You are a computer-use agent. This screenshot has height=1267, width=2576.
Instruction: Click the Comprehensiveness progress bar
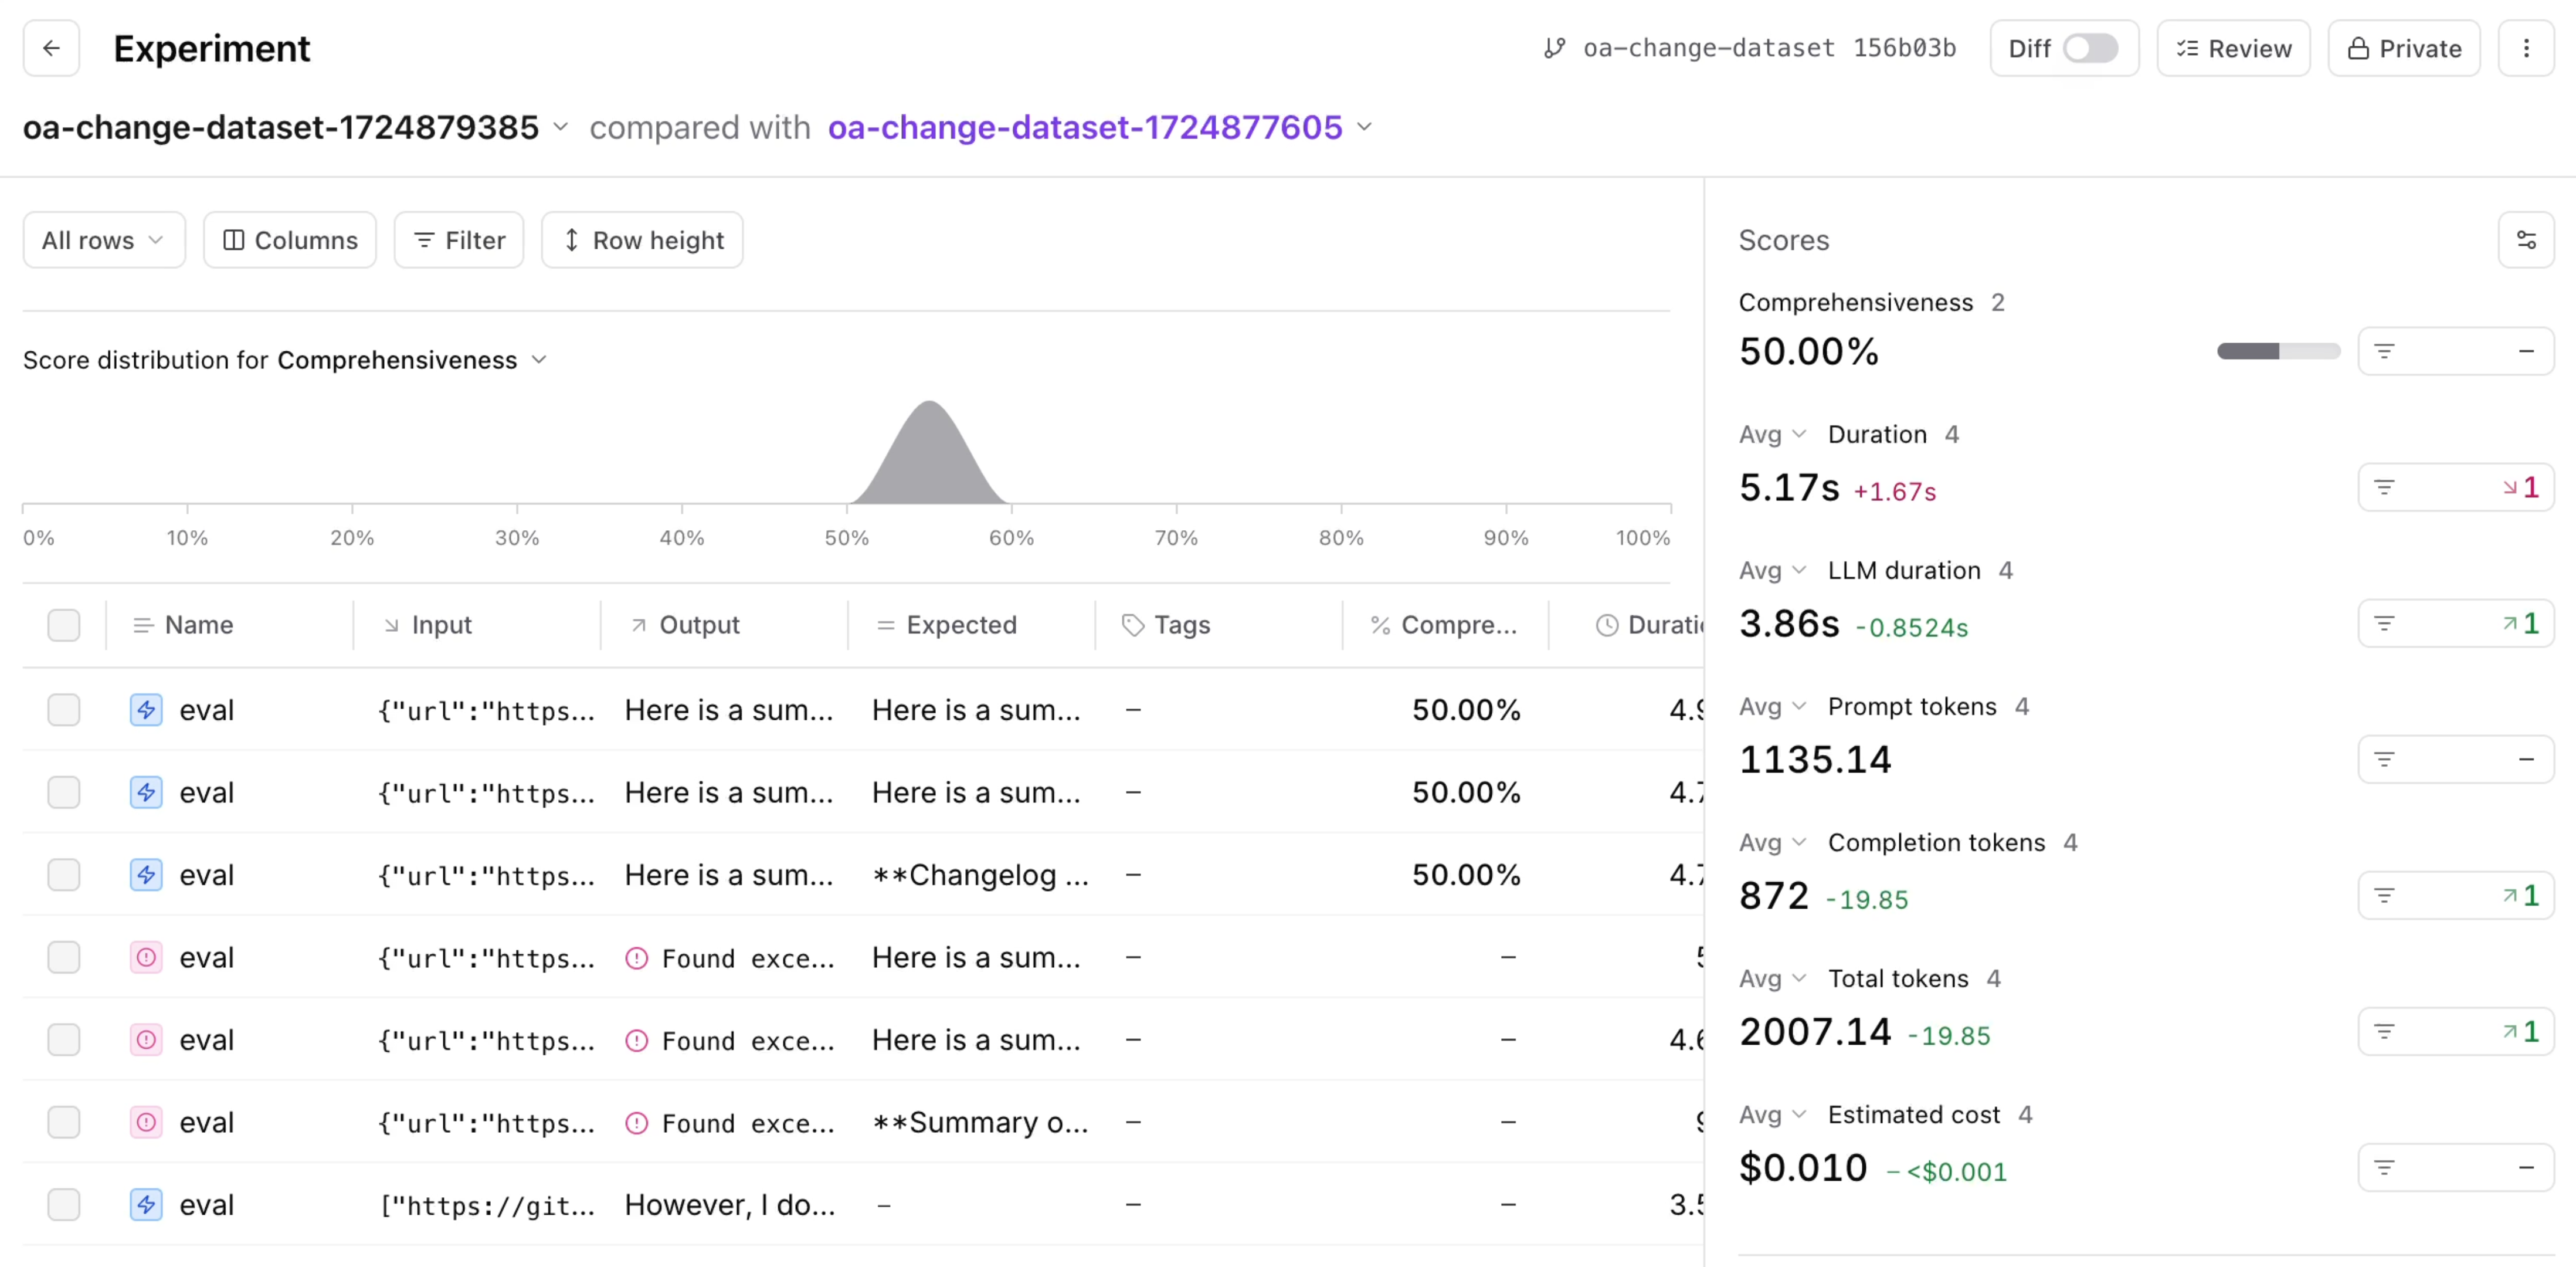pos(2277,351)
